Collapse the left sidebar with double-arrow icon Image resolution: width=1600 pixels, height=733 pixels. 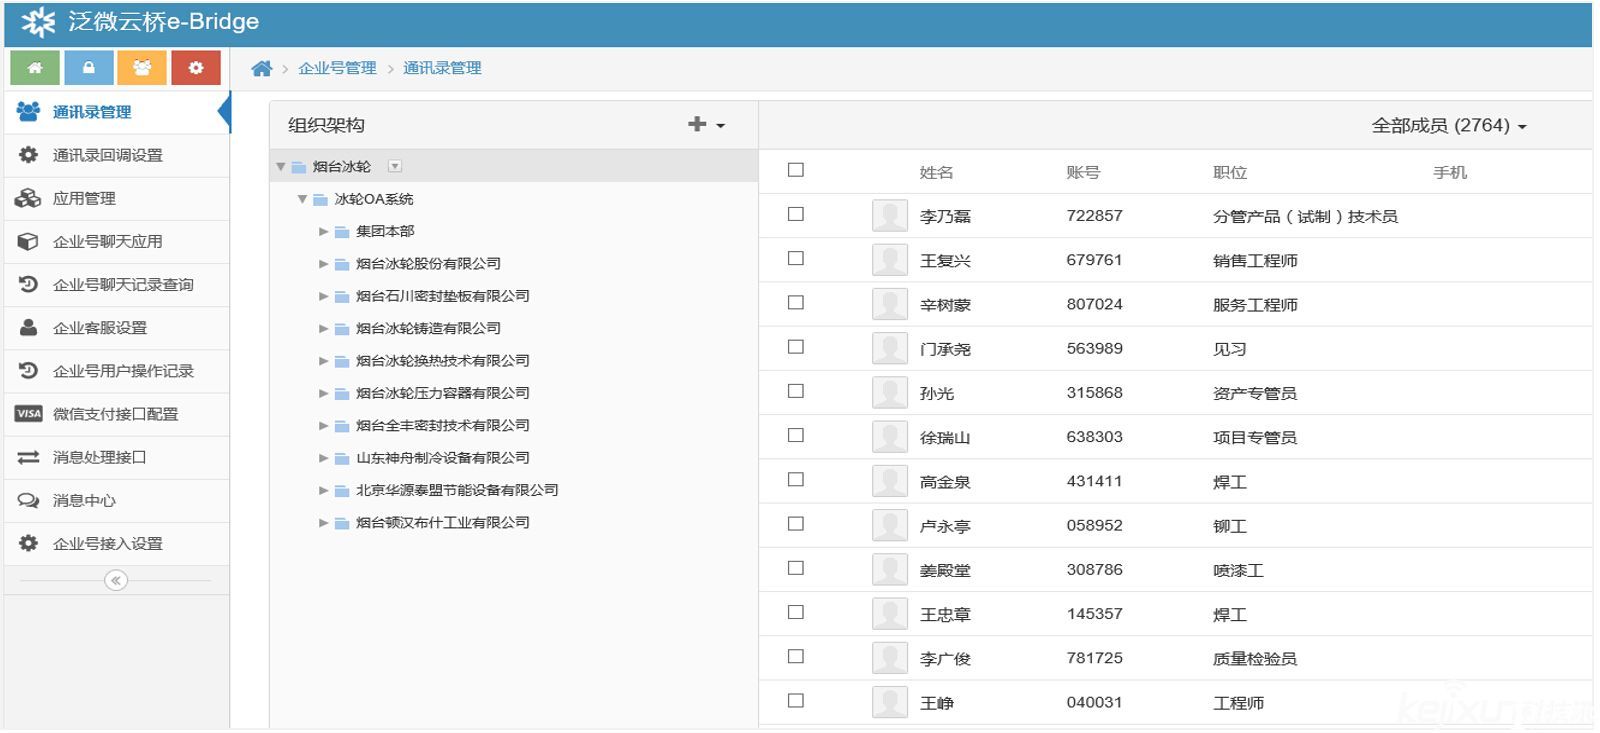[x=116, y=580]
